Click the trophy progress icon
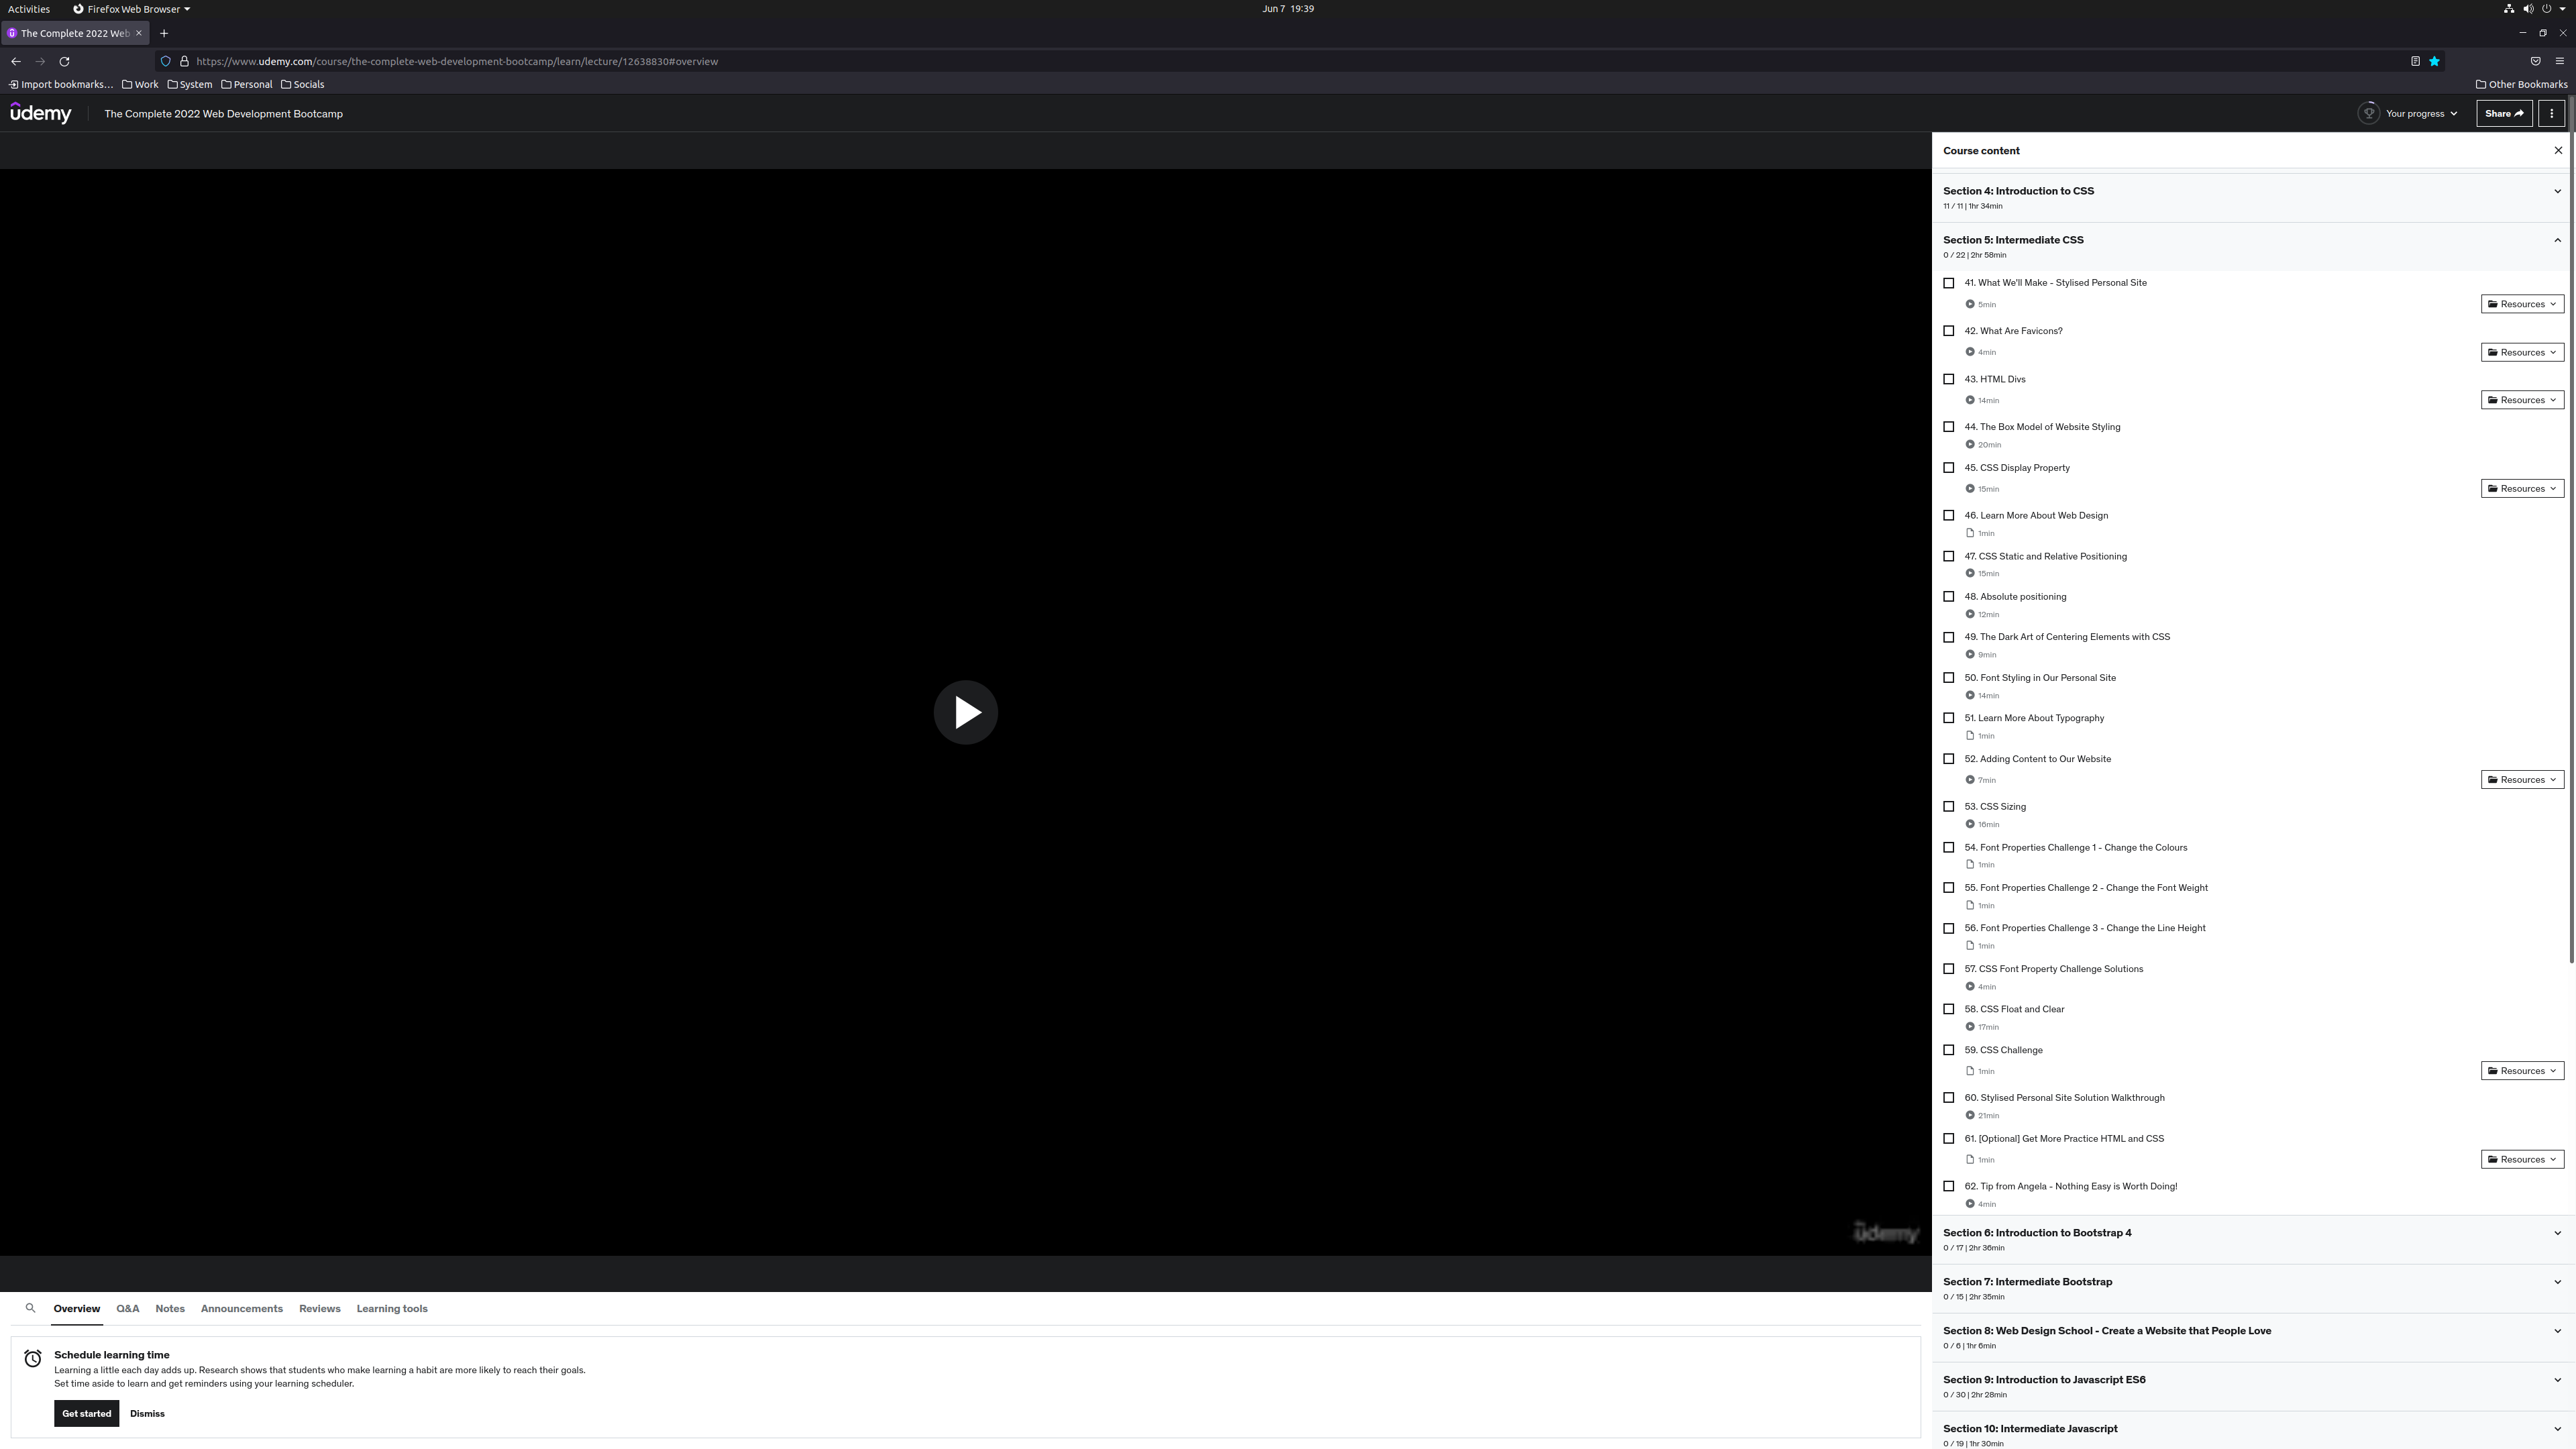 tap(2368, 113)
